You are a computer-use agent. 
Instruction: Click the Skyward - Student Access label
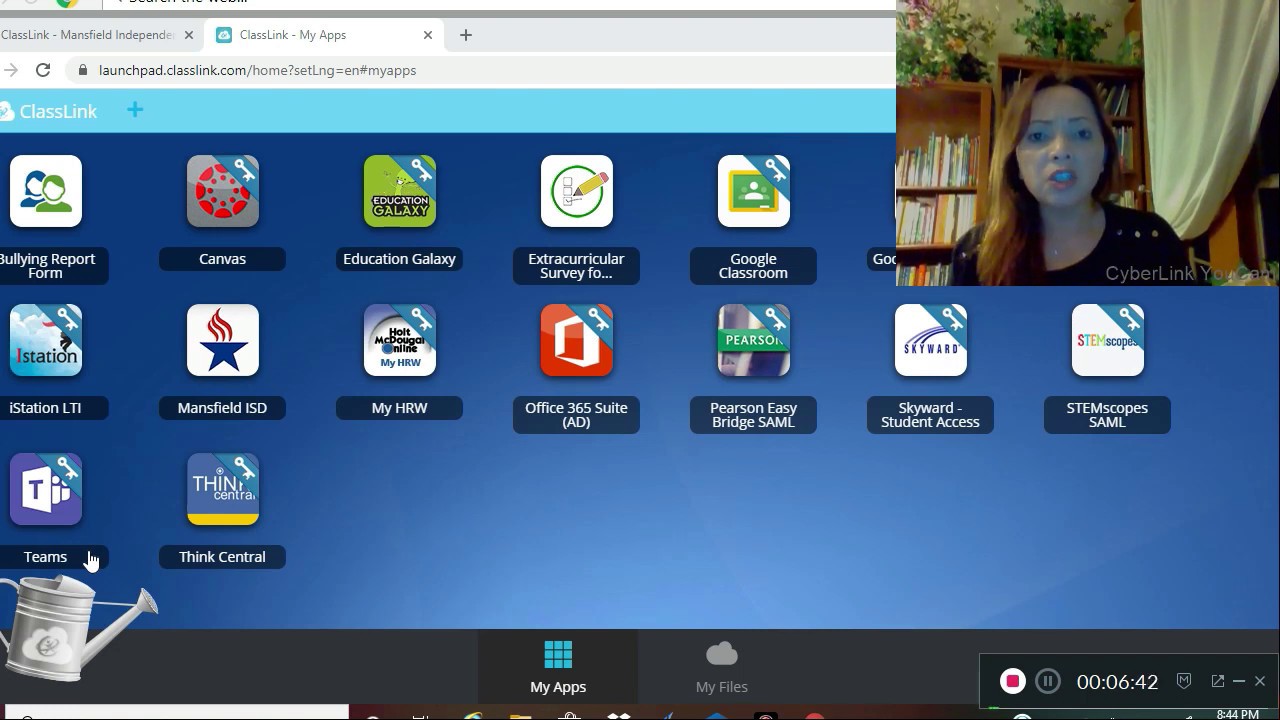click(x=930, y=415)
